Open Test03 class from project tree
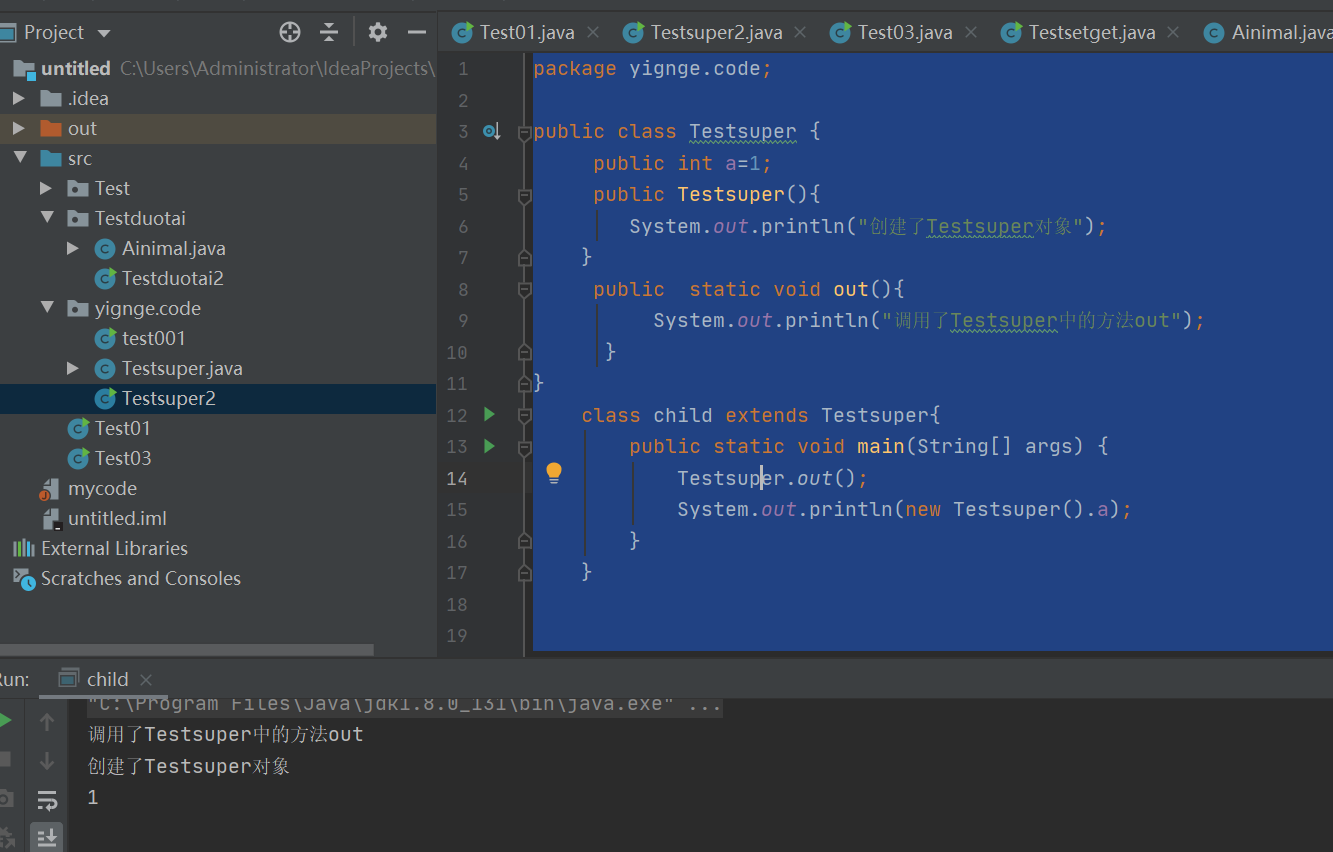 point(123,458)
